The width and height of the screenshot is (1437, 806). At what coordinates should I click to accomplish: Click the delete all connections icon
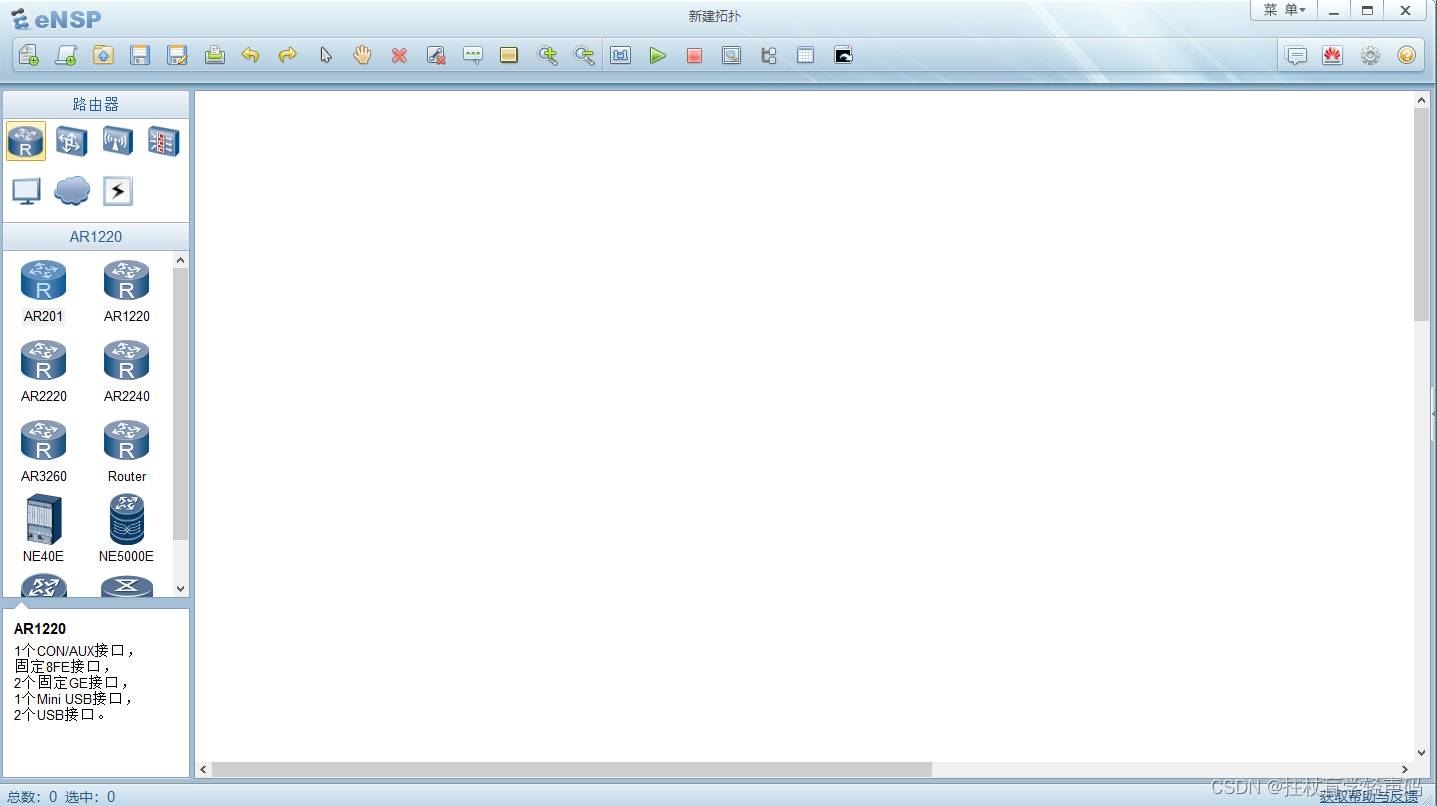pyautogui.click(x=436, y=55)
